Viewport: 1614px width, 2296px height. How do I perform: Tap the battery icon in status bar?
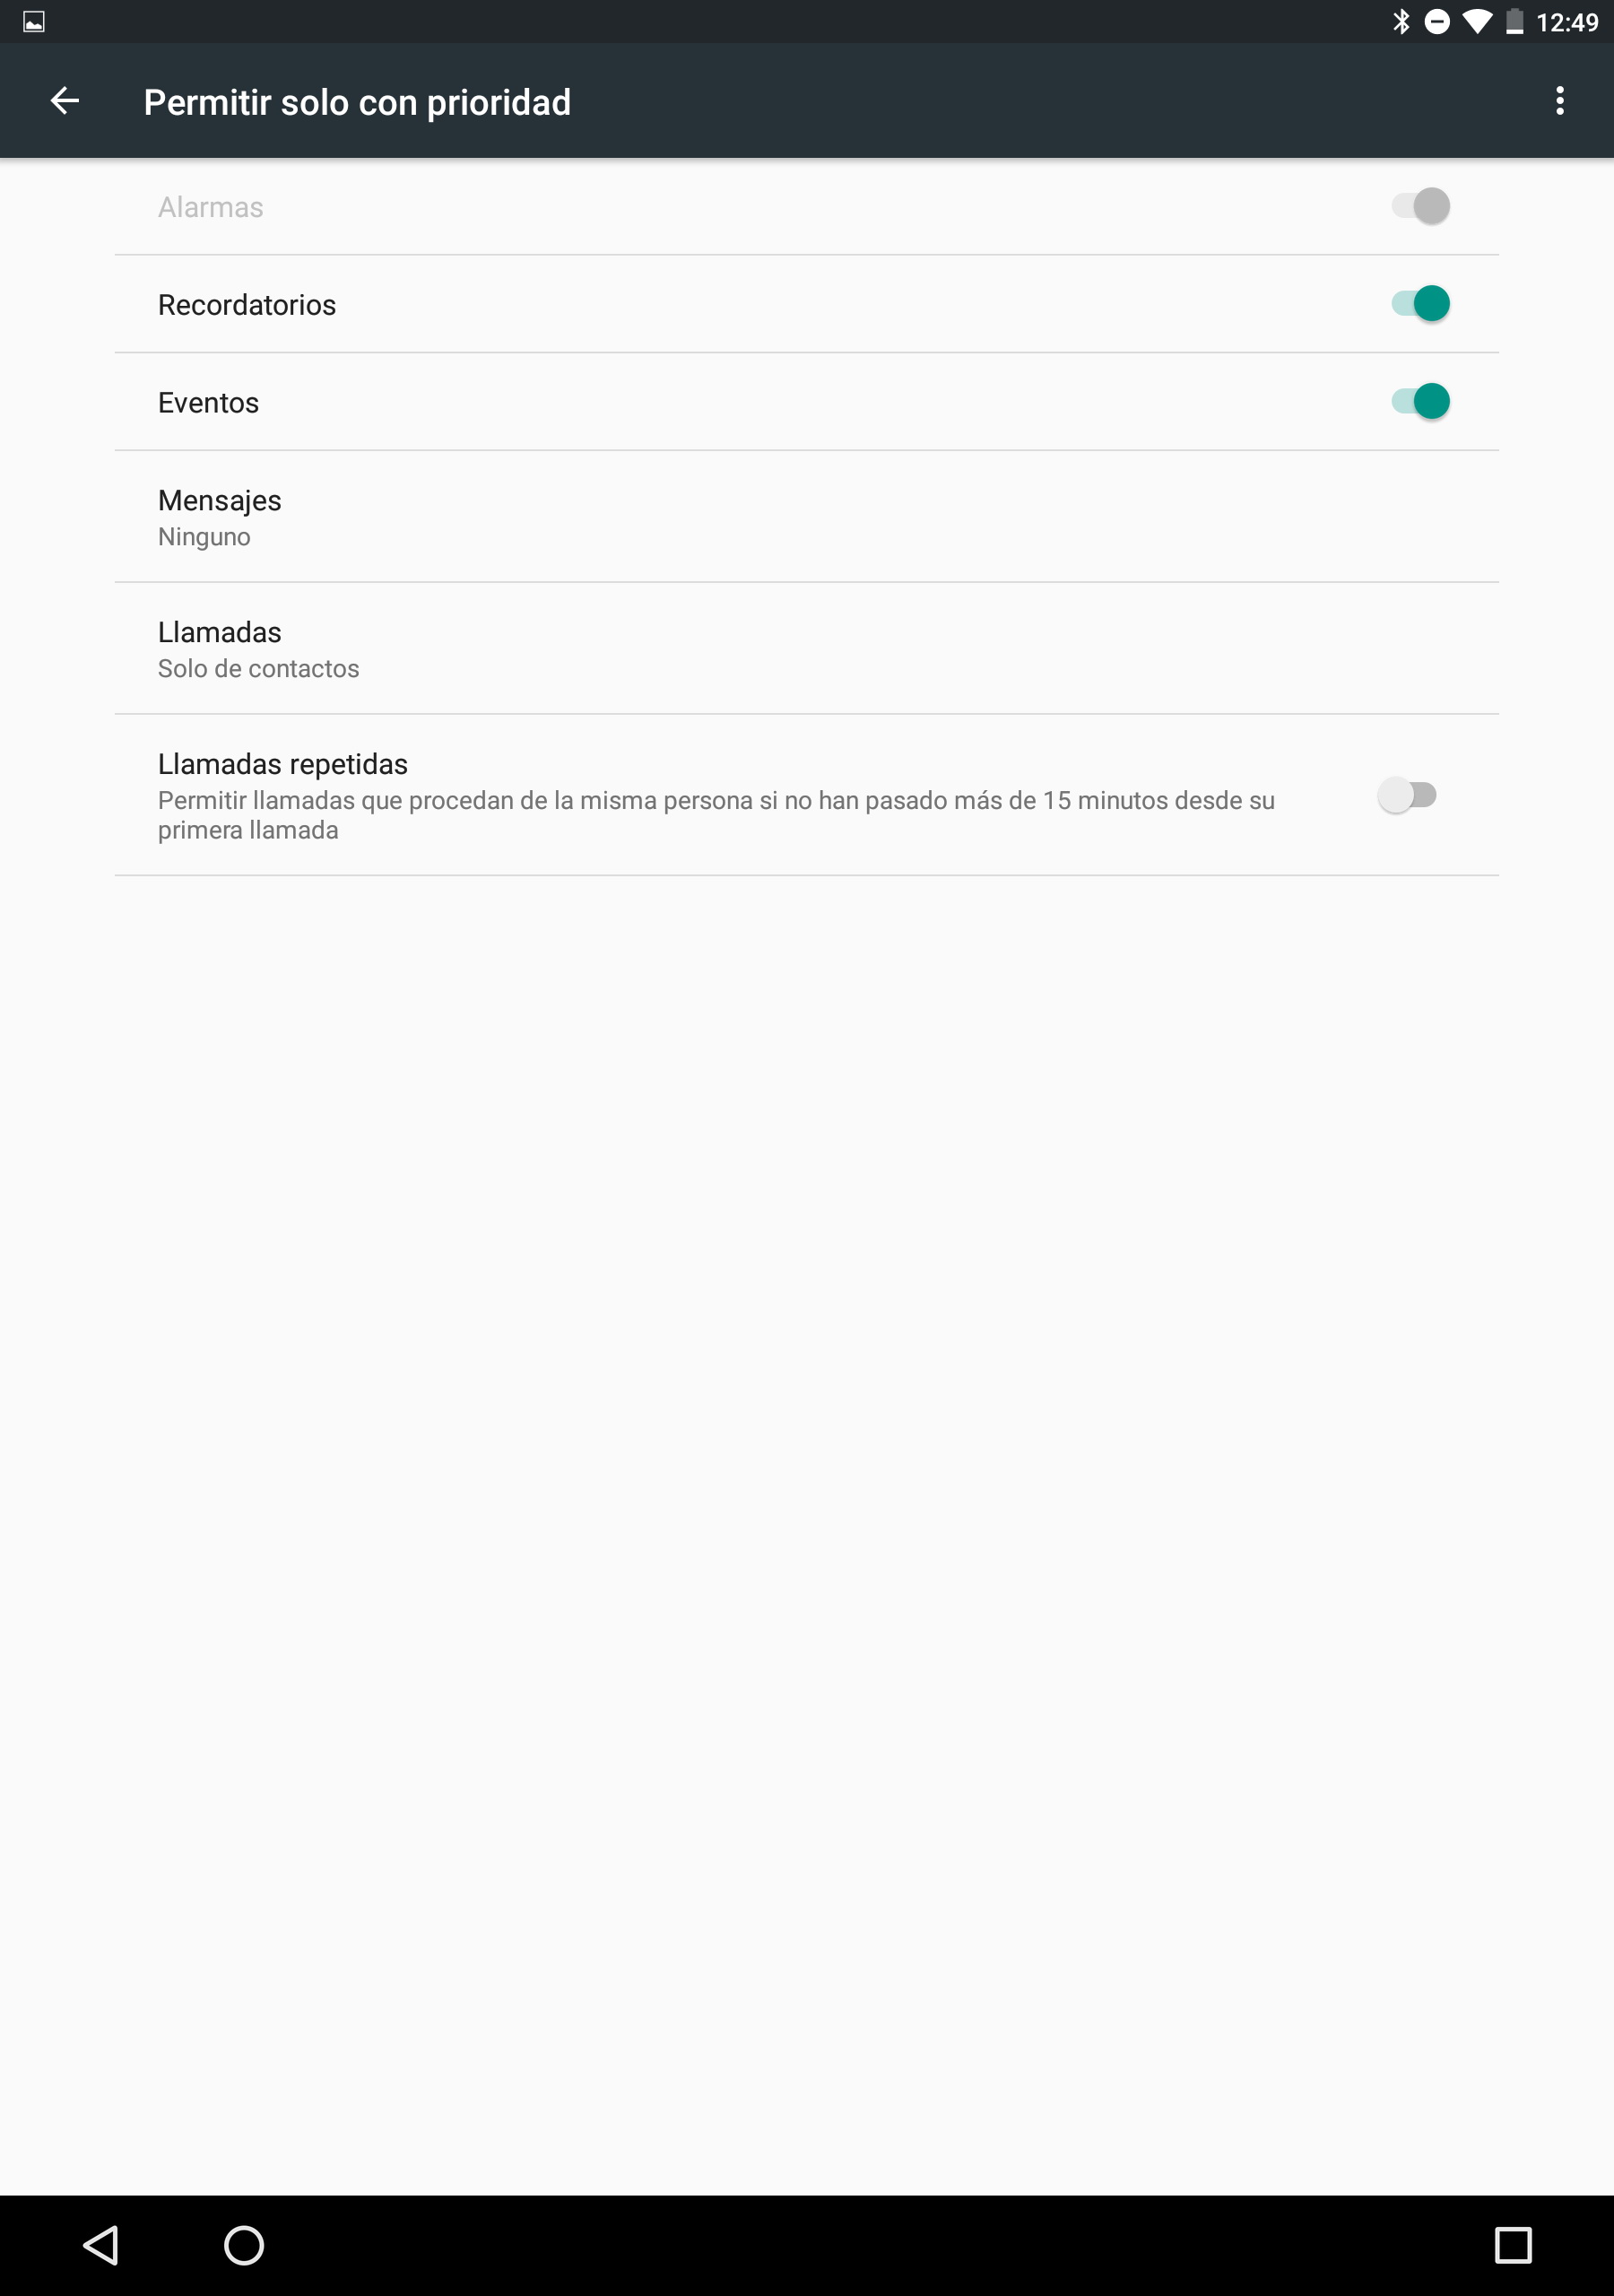1515,21
